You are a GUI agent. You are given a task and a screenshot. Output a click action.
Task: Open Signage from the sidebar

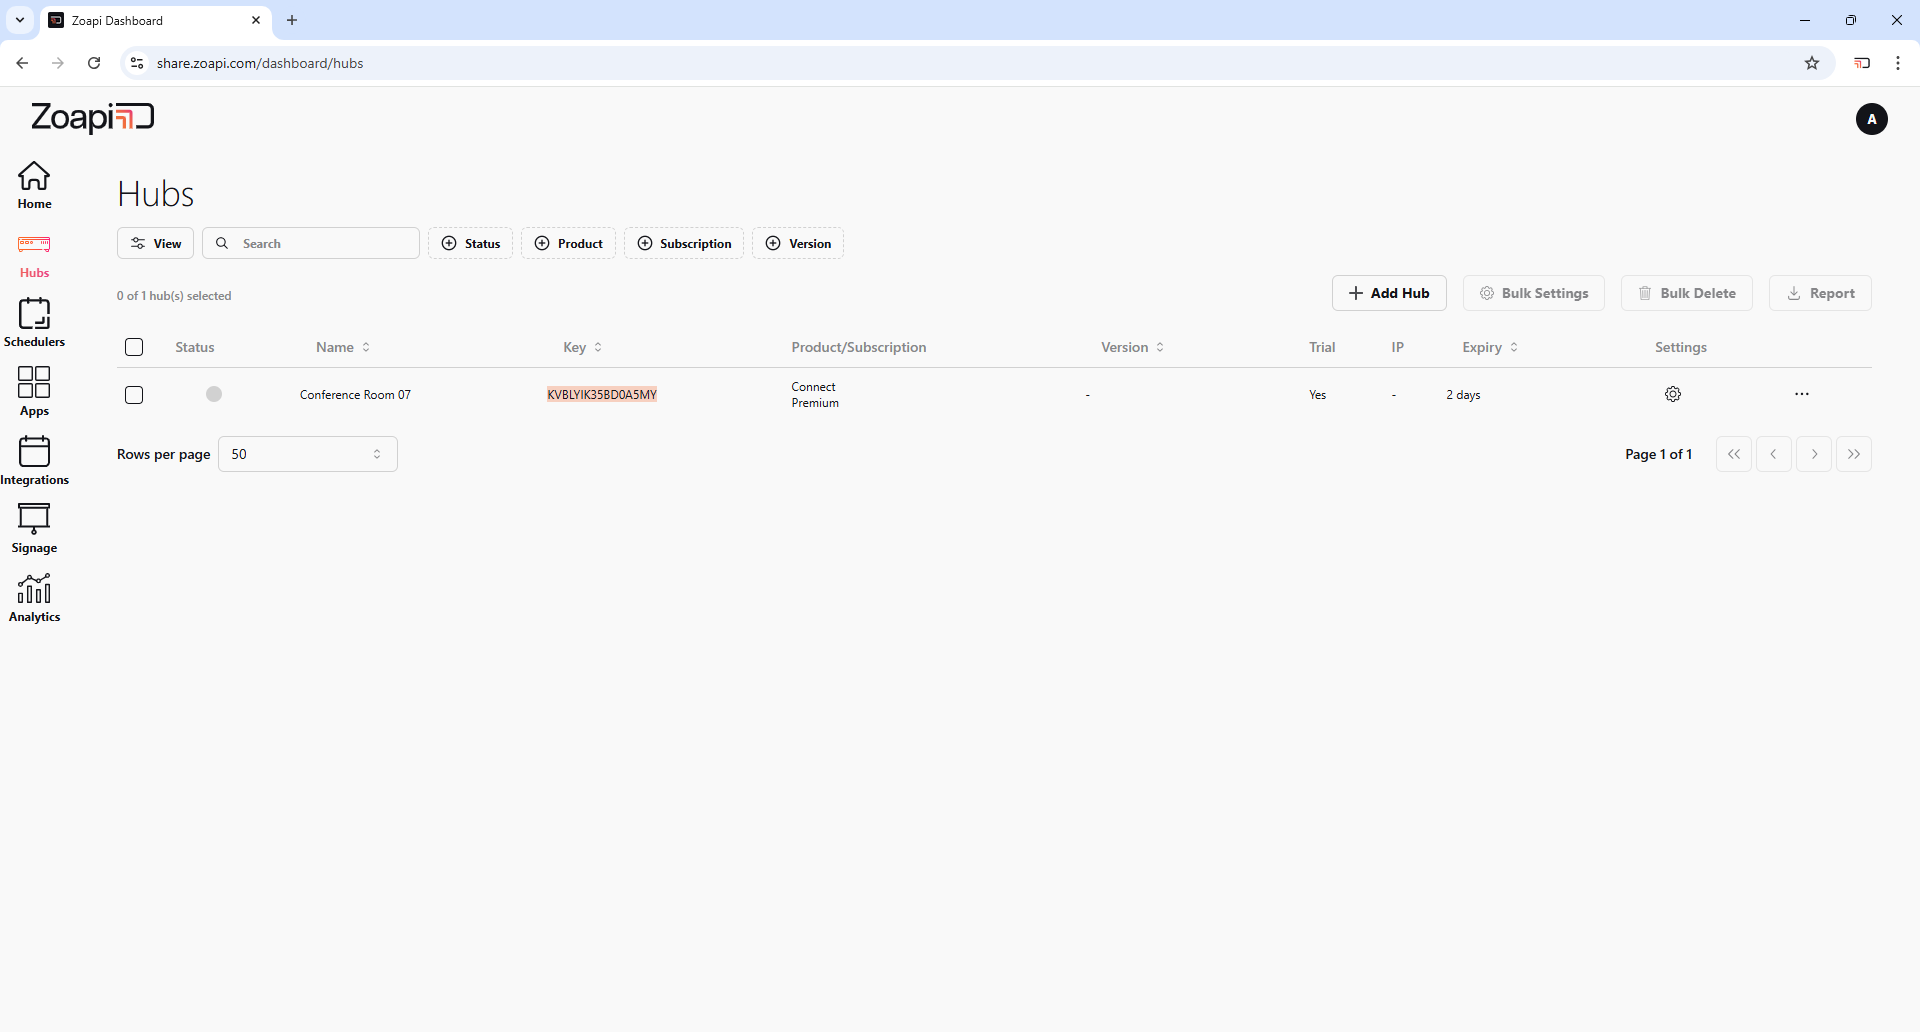[34, 529]
